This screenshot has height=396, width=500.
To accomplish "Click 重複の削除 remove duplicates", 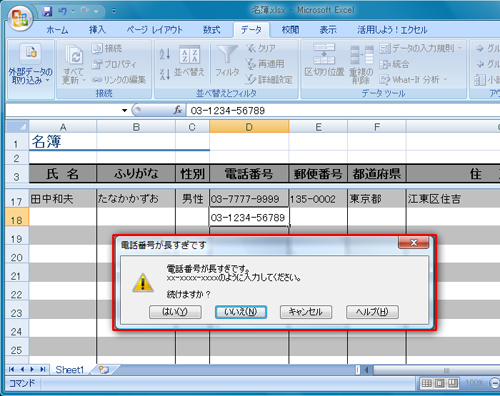I will click(x=361, y=65).
